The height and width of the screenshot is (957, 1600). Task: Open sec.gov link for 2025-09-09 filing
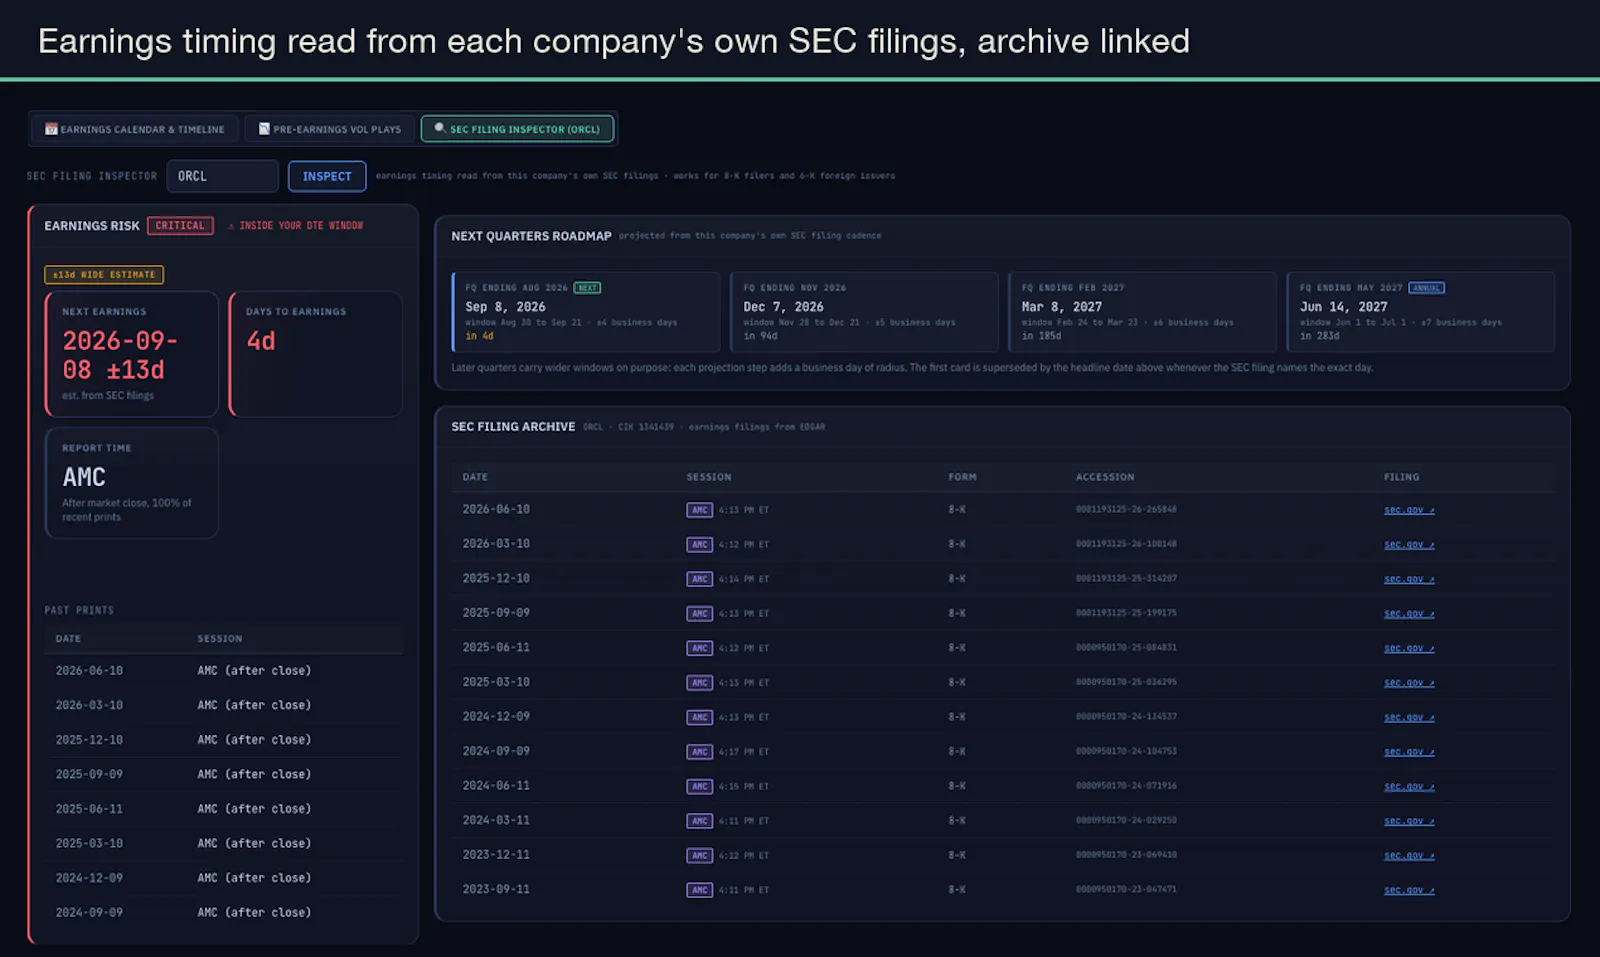coord(1409,614)
